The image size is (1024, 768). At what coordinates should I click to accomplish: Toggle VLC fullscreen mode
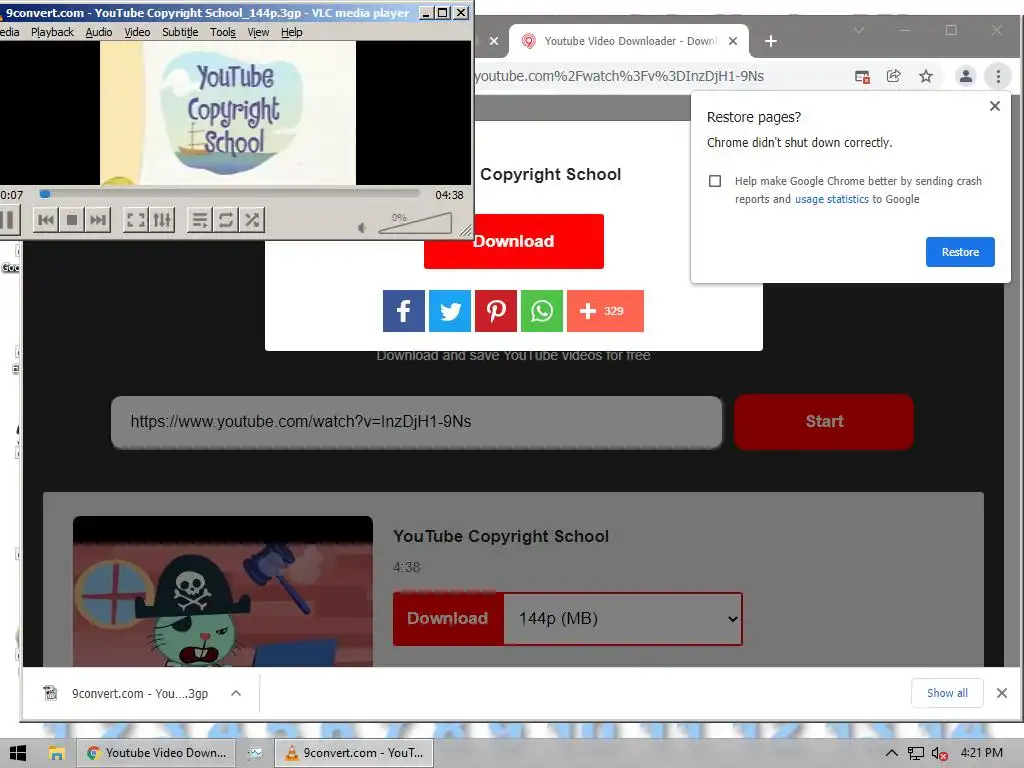tap(136, 220)
